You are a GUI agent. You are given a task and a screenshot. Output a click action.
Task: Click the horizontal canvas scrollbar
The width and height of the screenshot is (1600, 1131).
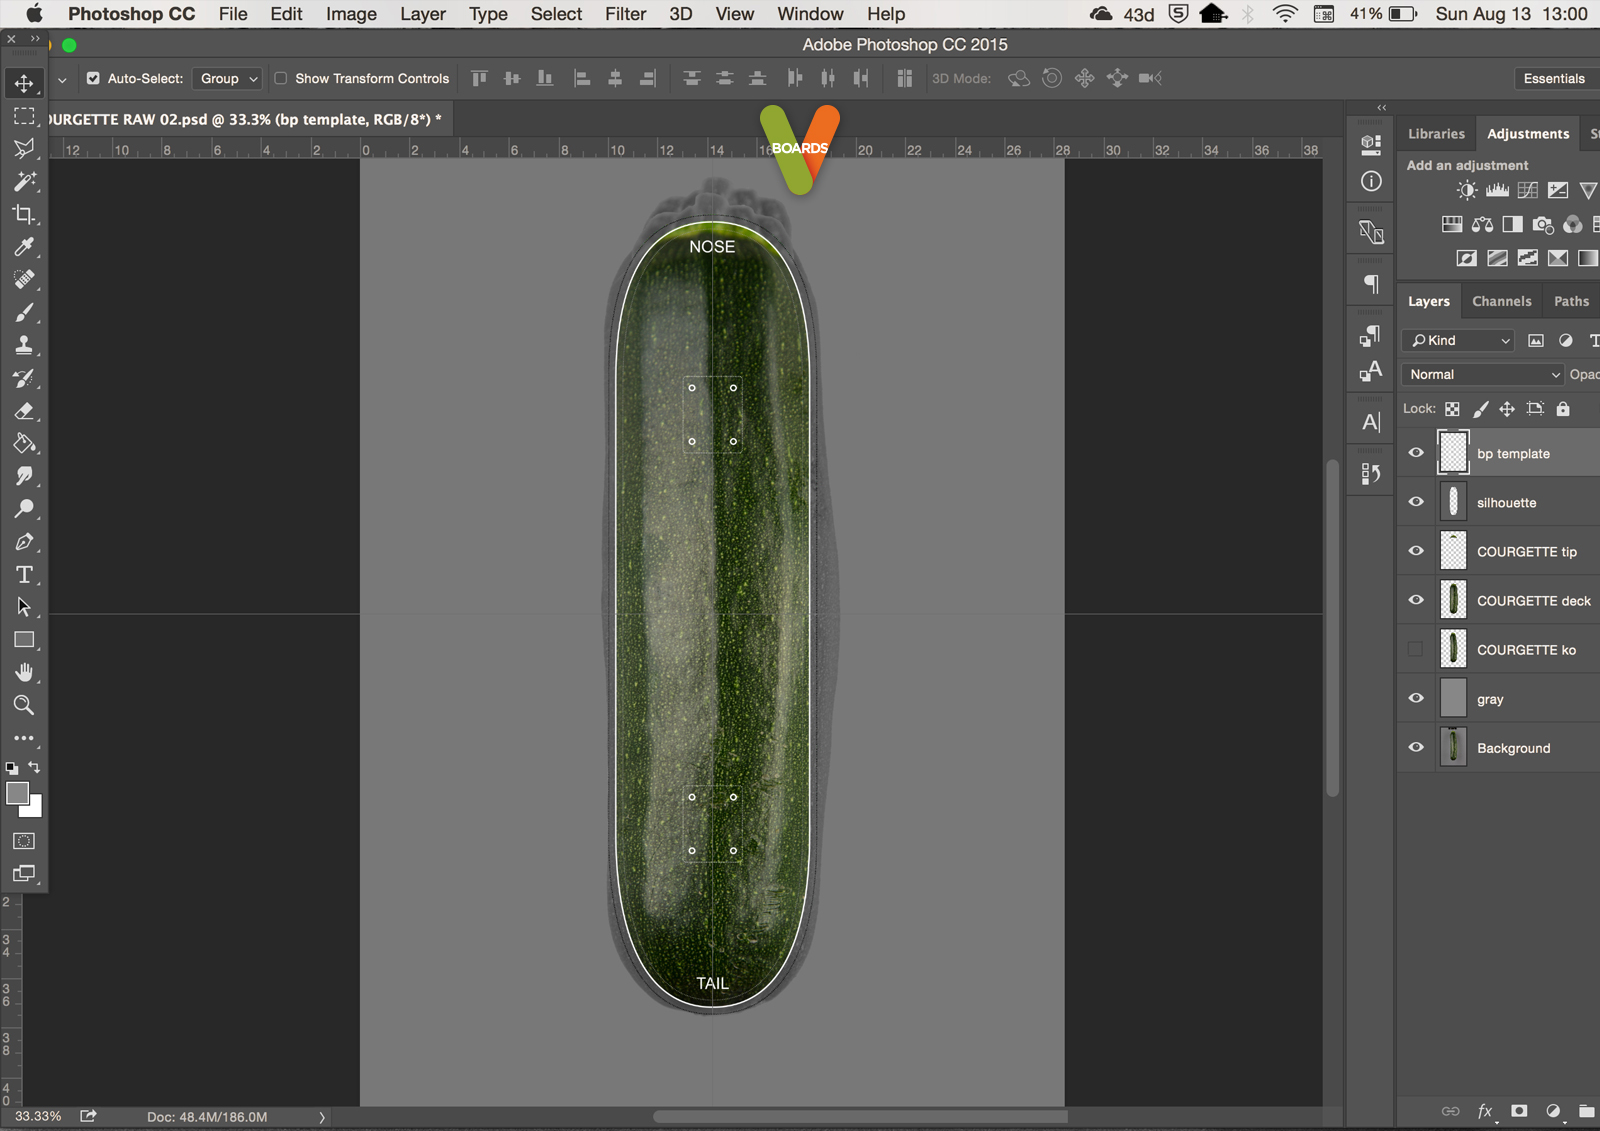tap(860, 1116)
